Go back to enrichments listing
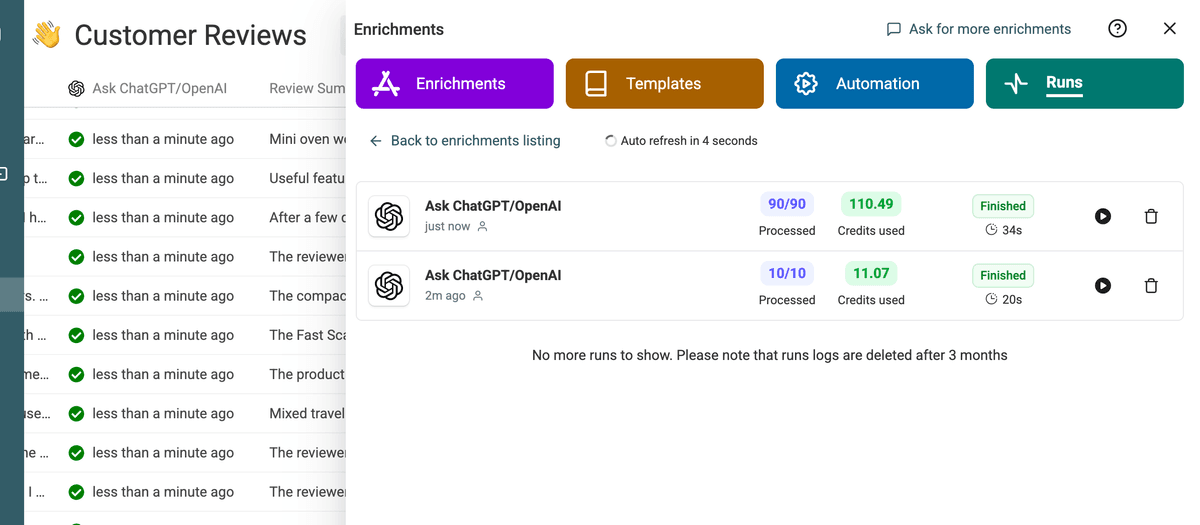Image resolution: width=1200 pixels, height=525 pixels. [x=465, y=141]
